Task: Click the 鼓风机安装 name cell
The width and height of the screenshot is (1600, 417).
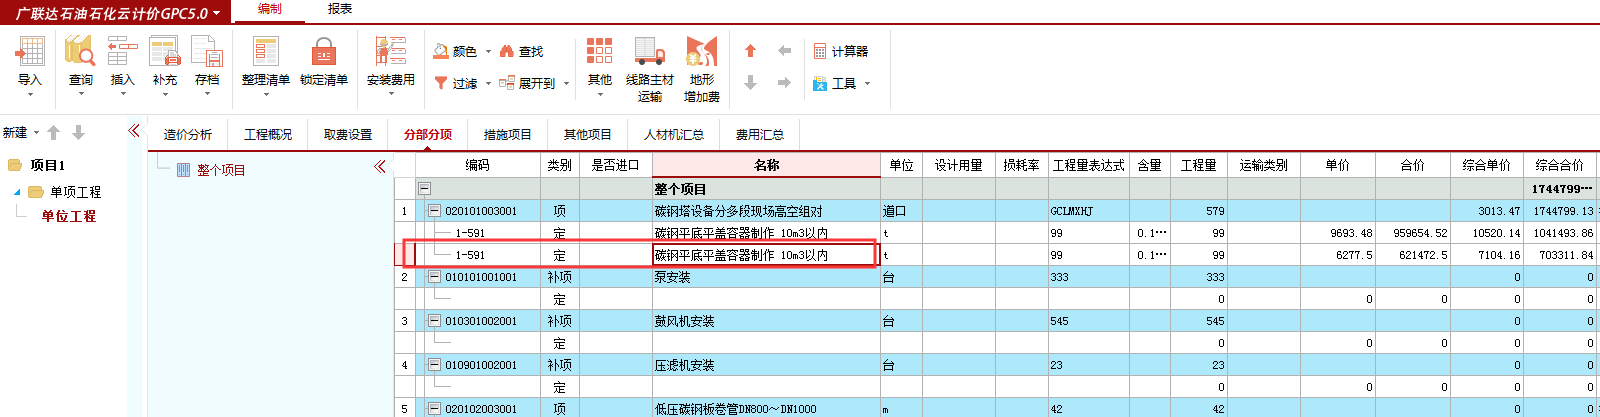Action: click(685, 321)
